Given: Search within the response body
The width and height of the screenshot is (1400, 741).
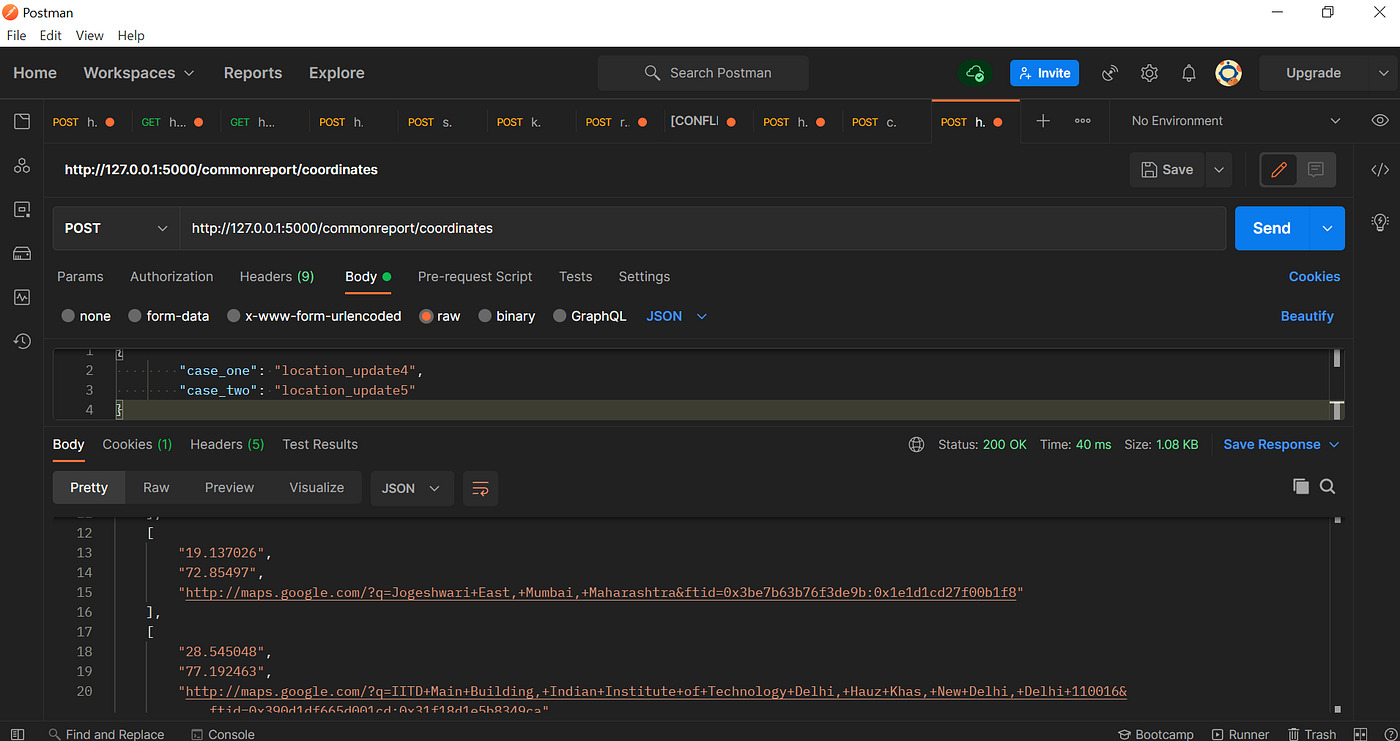Looking at the screenshot, I should 1327,487.
